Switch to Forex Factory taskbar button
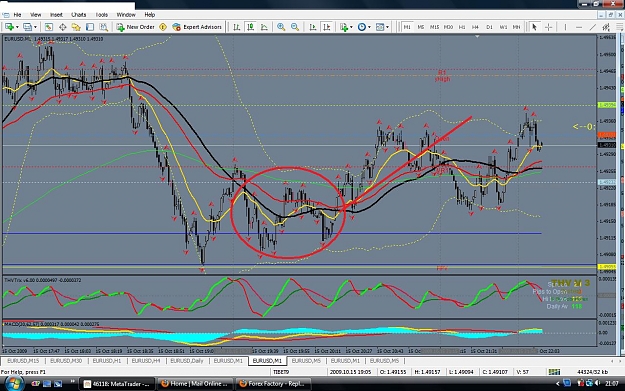The height and width of the screenshot is (391, 625). click(273, 384)
